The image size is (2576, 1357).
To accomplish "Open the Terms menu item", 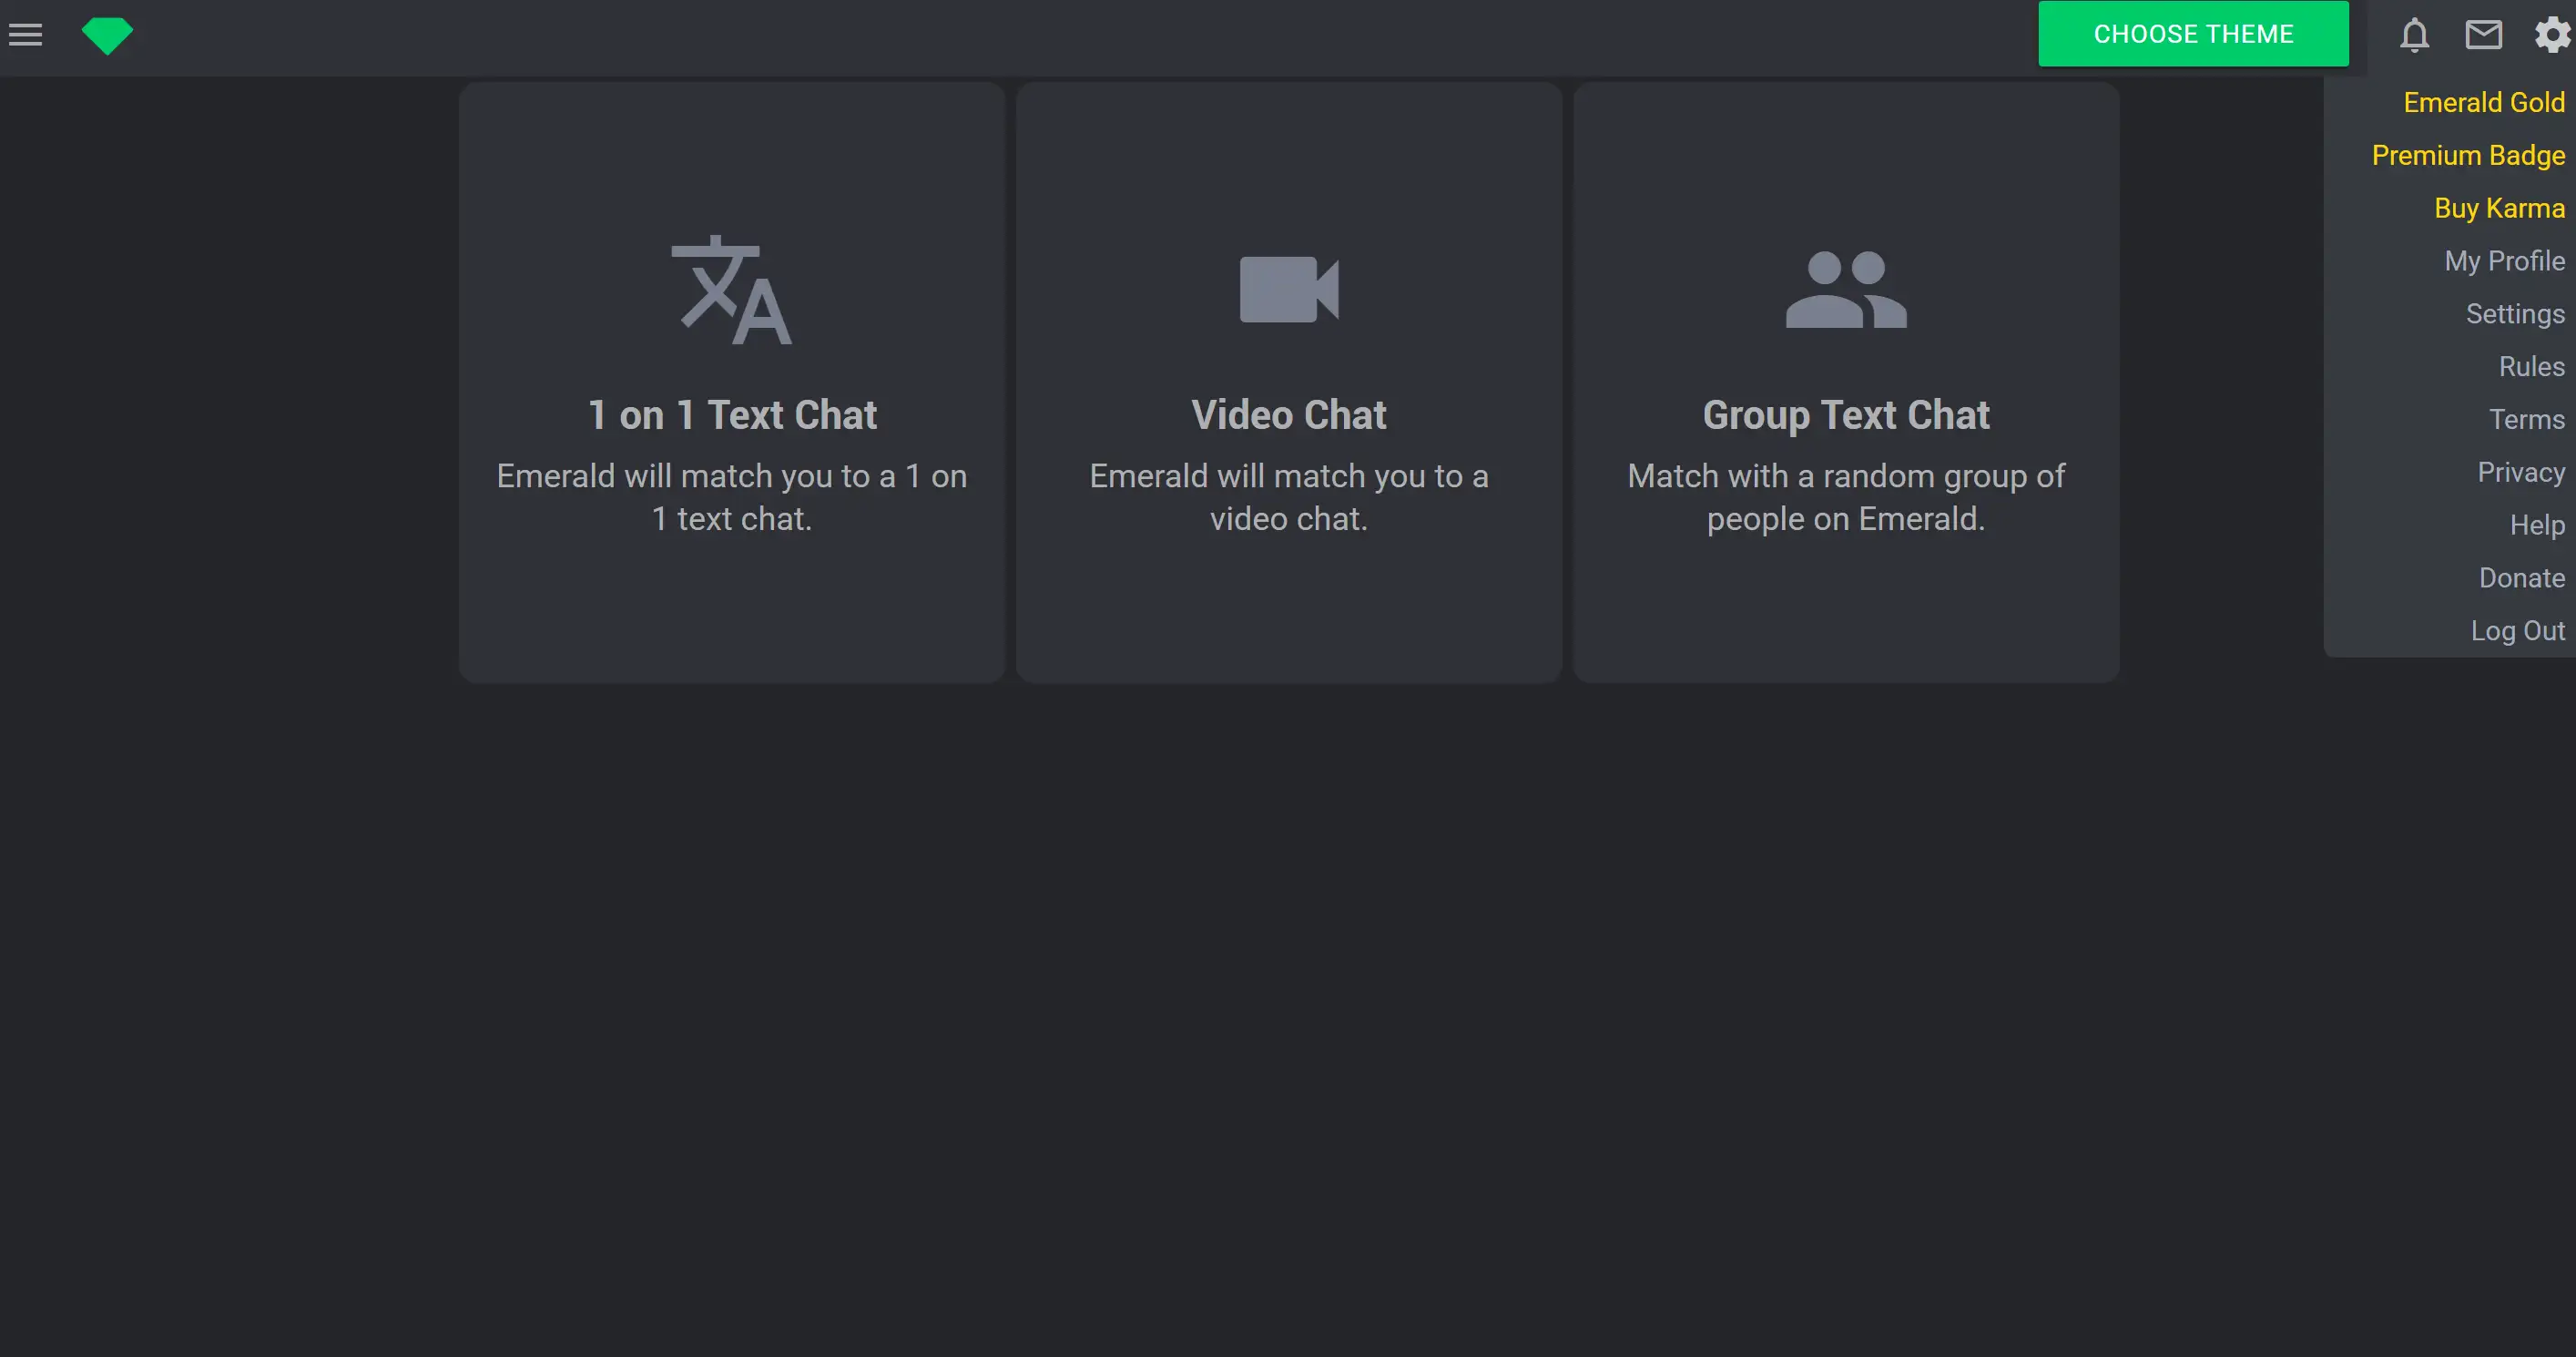I will coord(2526,419).
